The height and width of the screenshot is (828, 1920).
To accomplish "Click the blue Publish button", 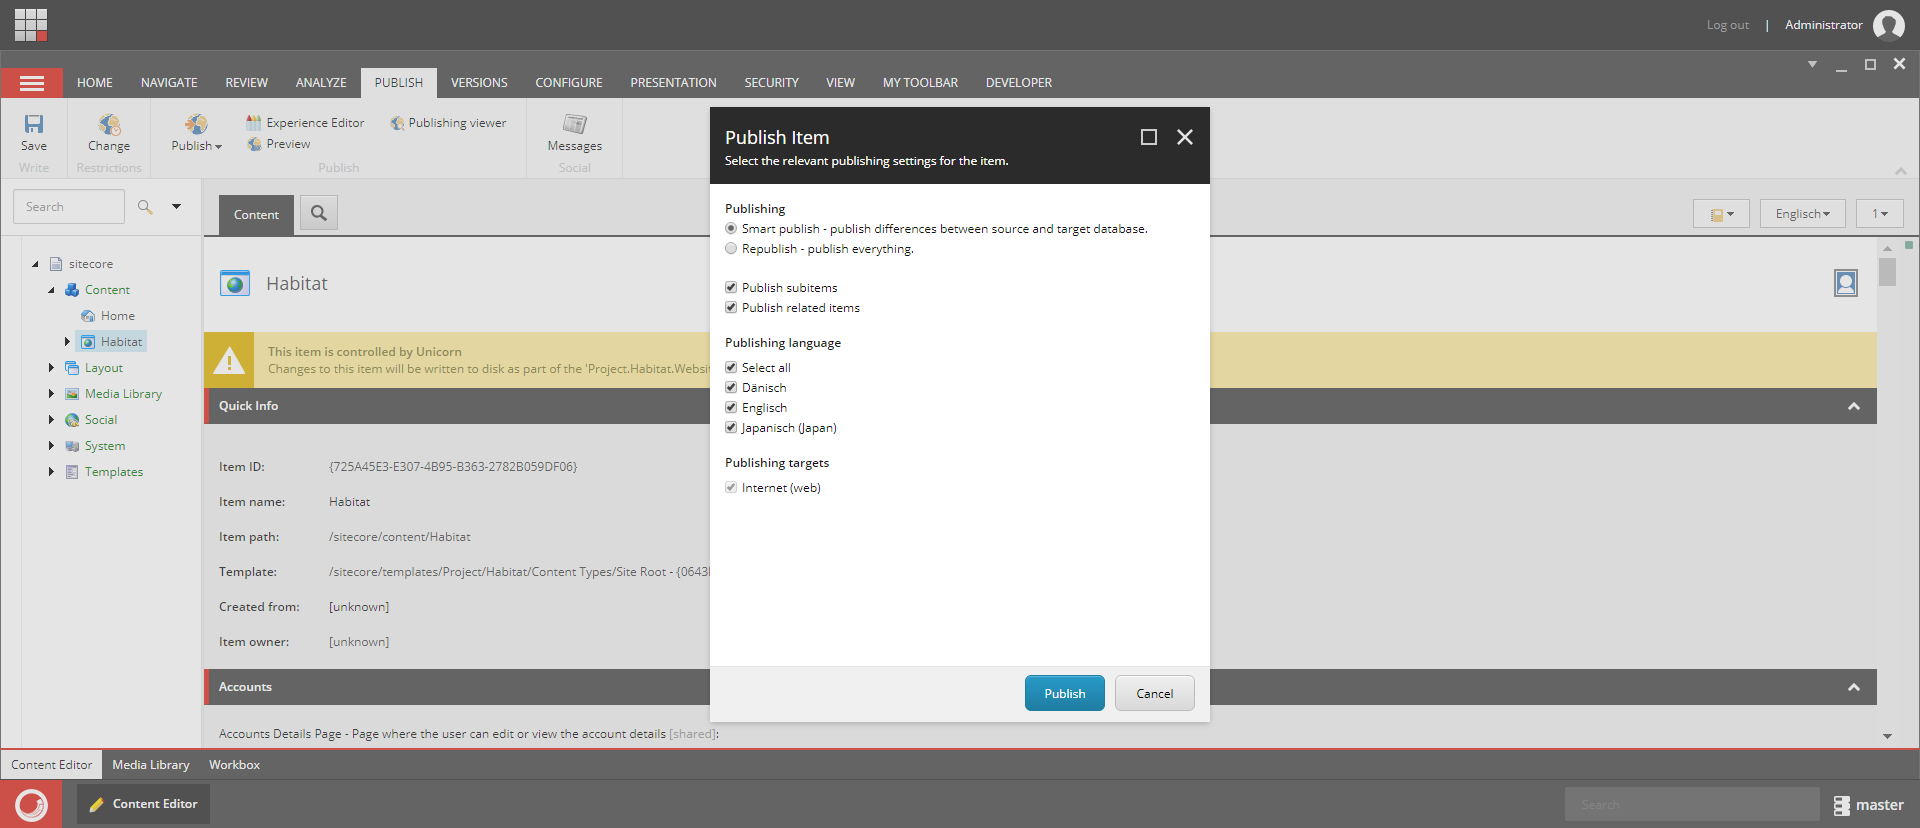I will click(1065, 693).
